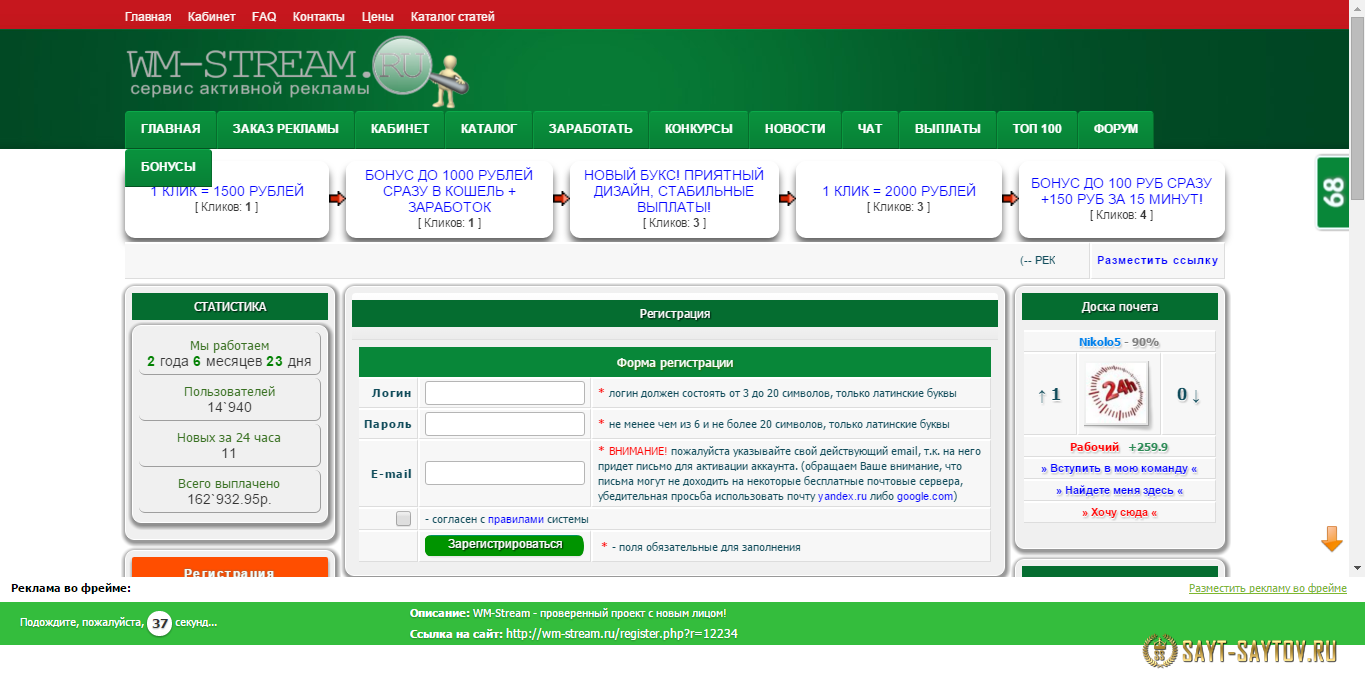Open FAQ in the top red bar
Screen dimensions: 1365x676
point(264,17)
